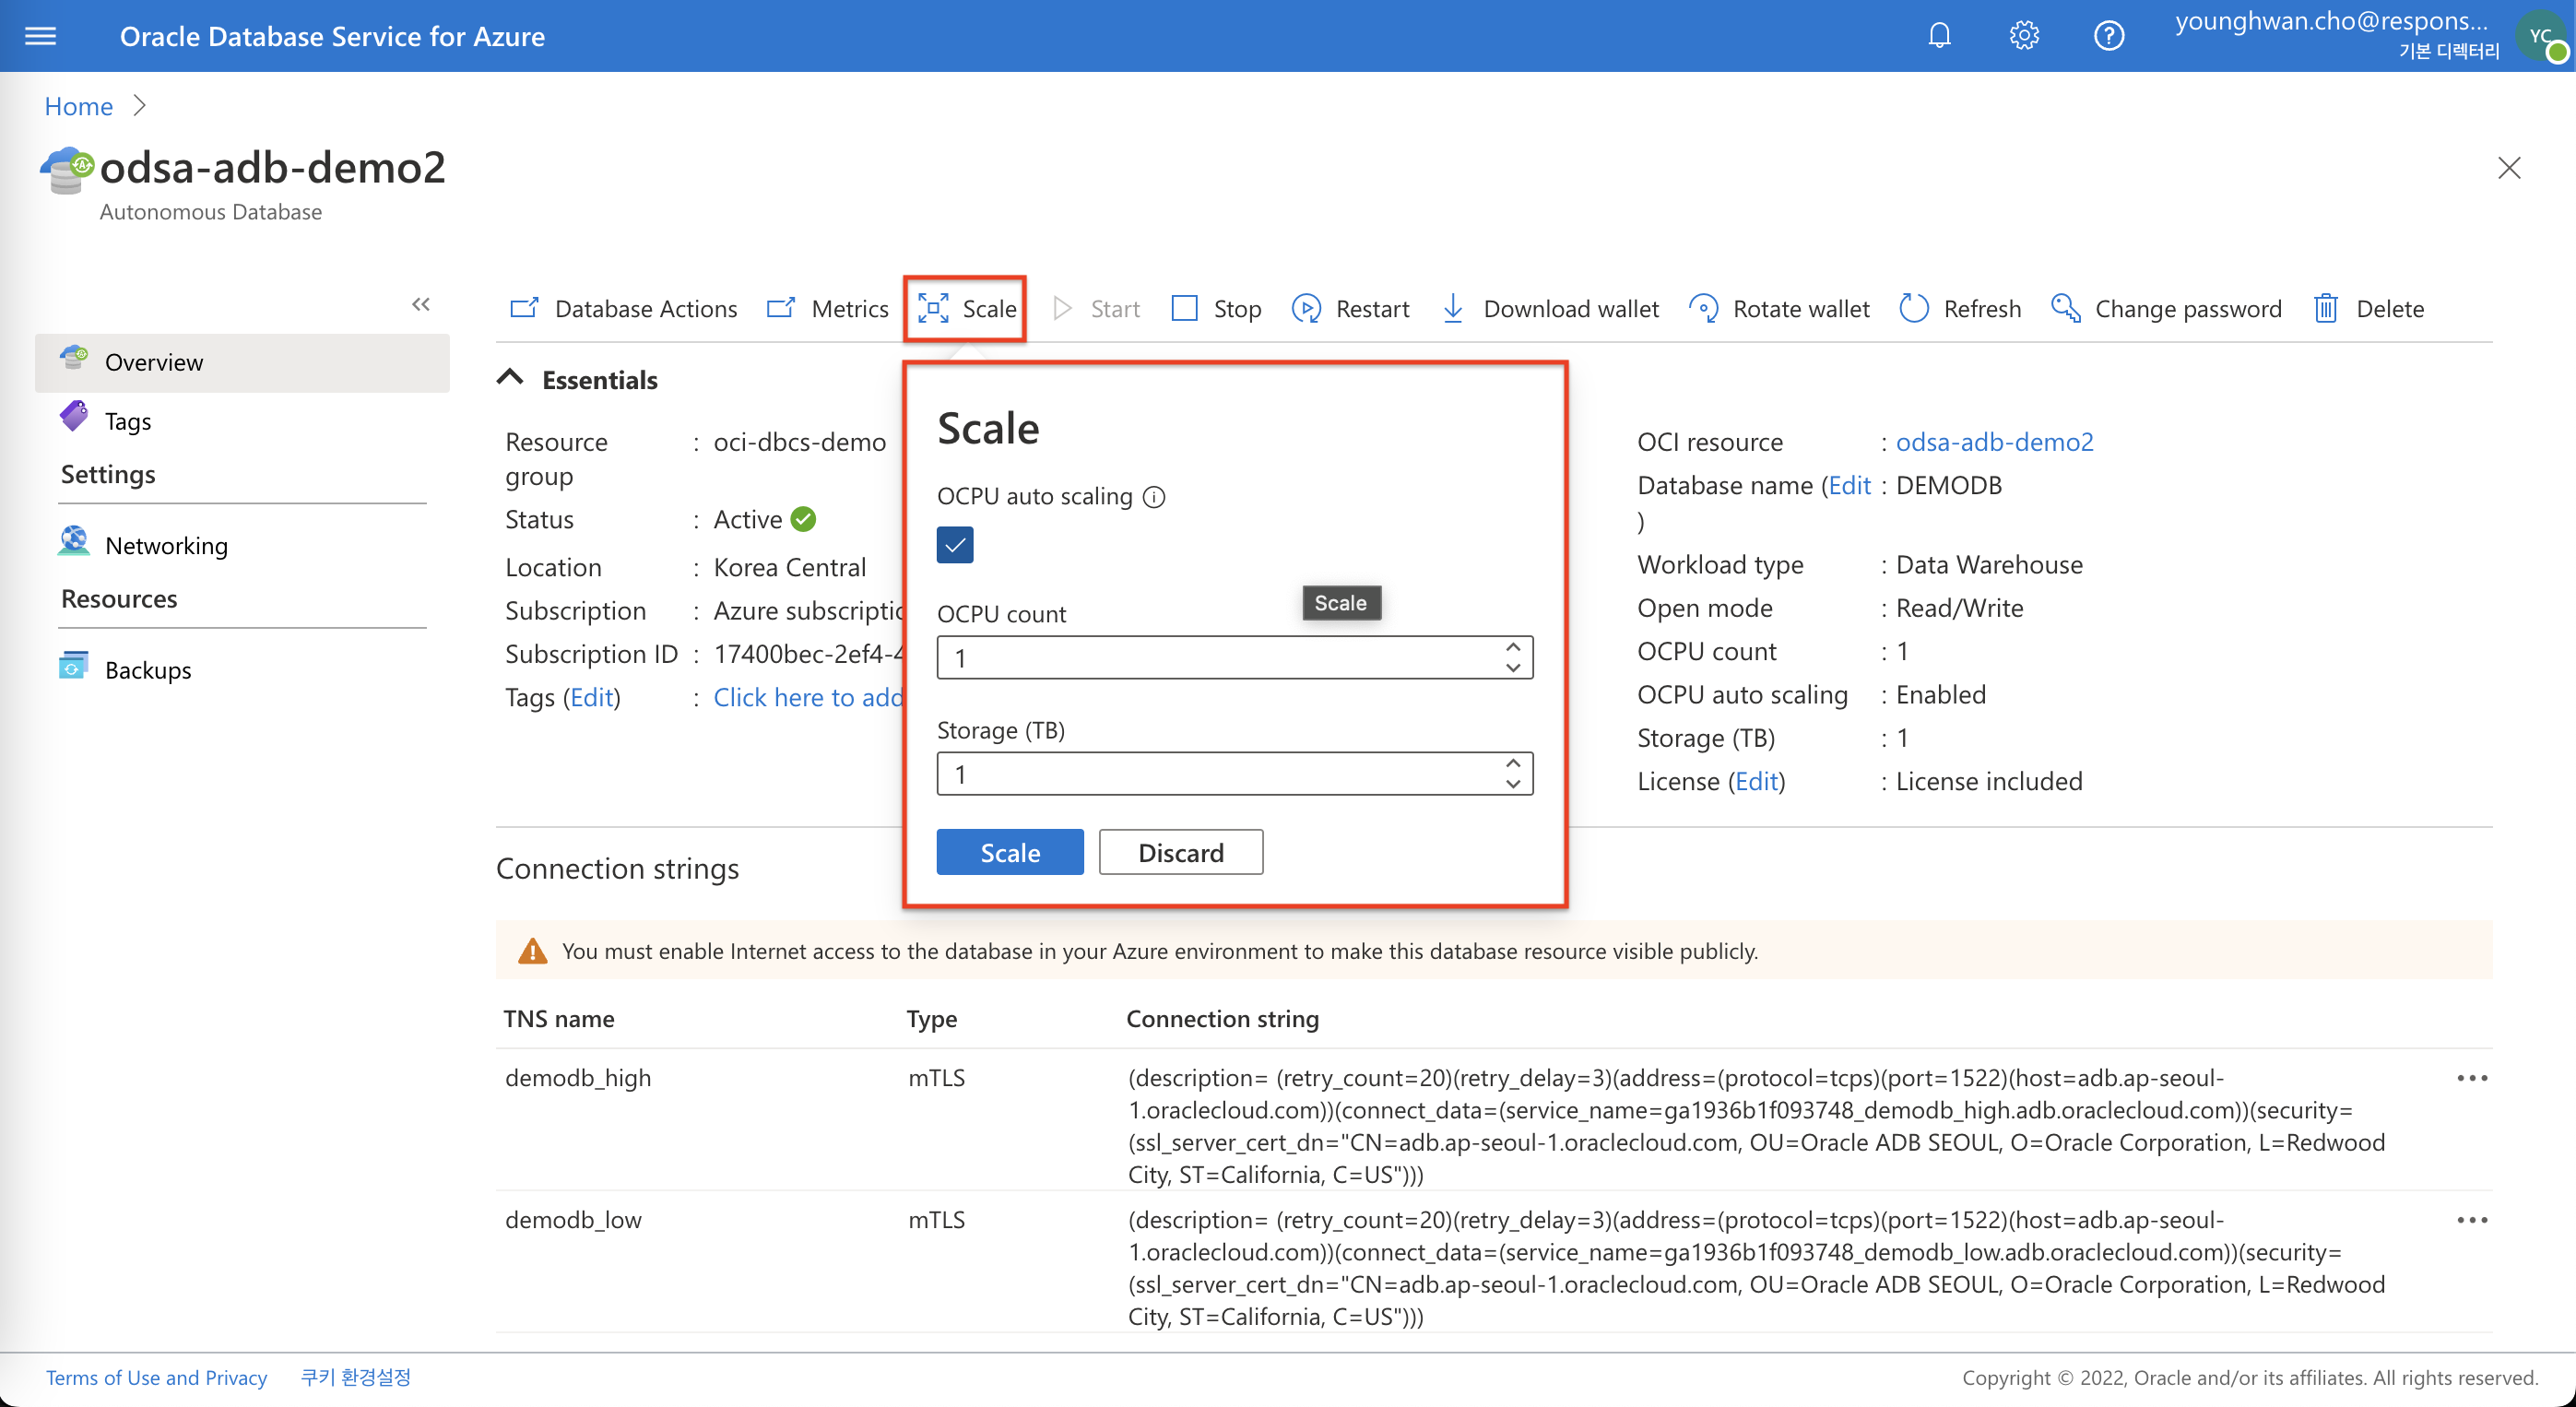Image resolution: width=2576 pixels, height=1407 pixels.
Task: Click Download wallet in toolbar
Action: [1549, 309]
